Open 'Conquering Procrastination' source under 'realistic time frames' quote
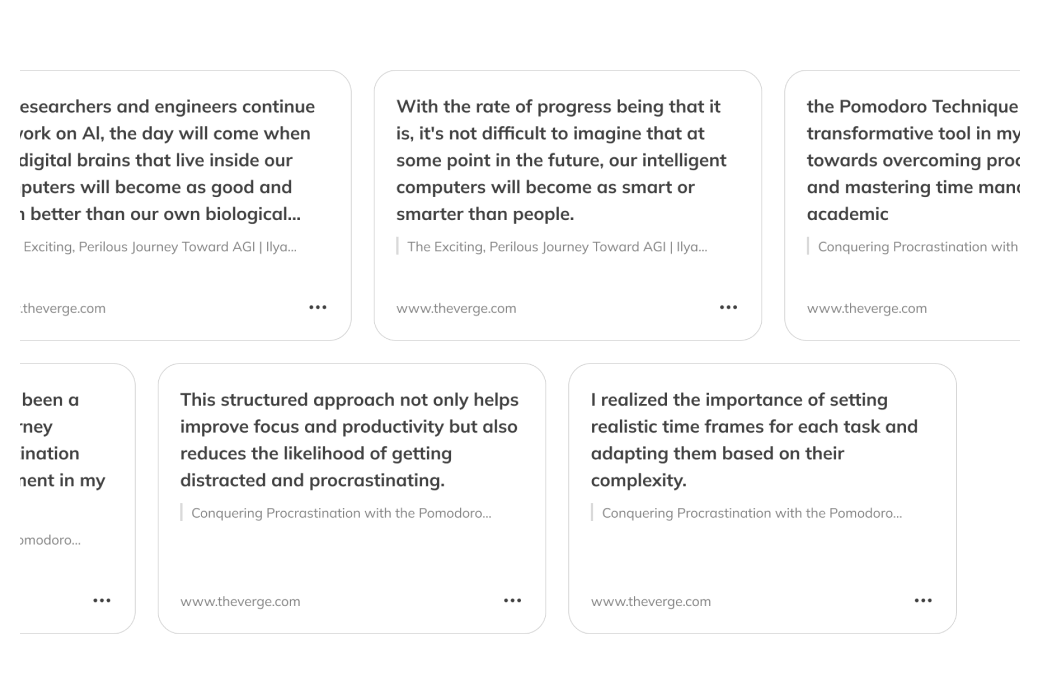Viewport: 1040px width, 680px height. [x=752, y=513]
